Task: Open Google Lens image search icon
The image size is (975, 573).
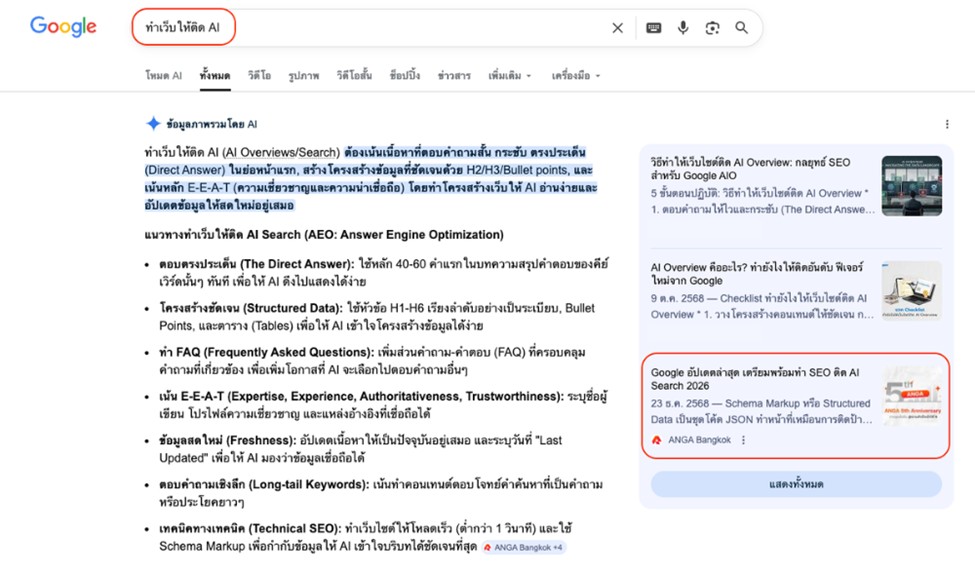Action: pyautogui.click(x=712, y=28)
